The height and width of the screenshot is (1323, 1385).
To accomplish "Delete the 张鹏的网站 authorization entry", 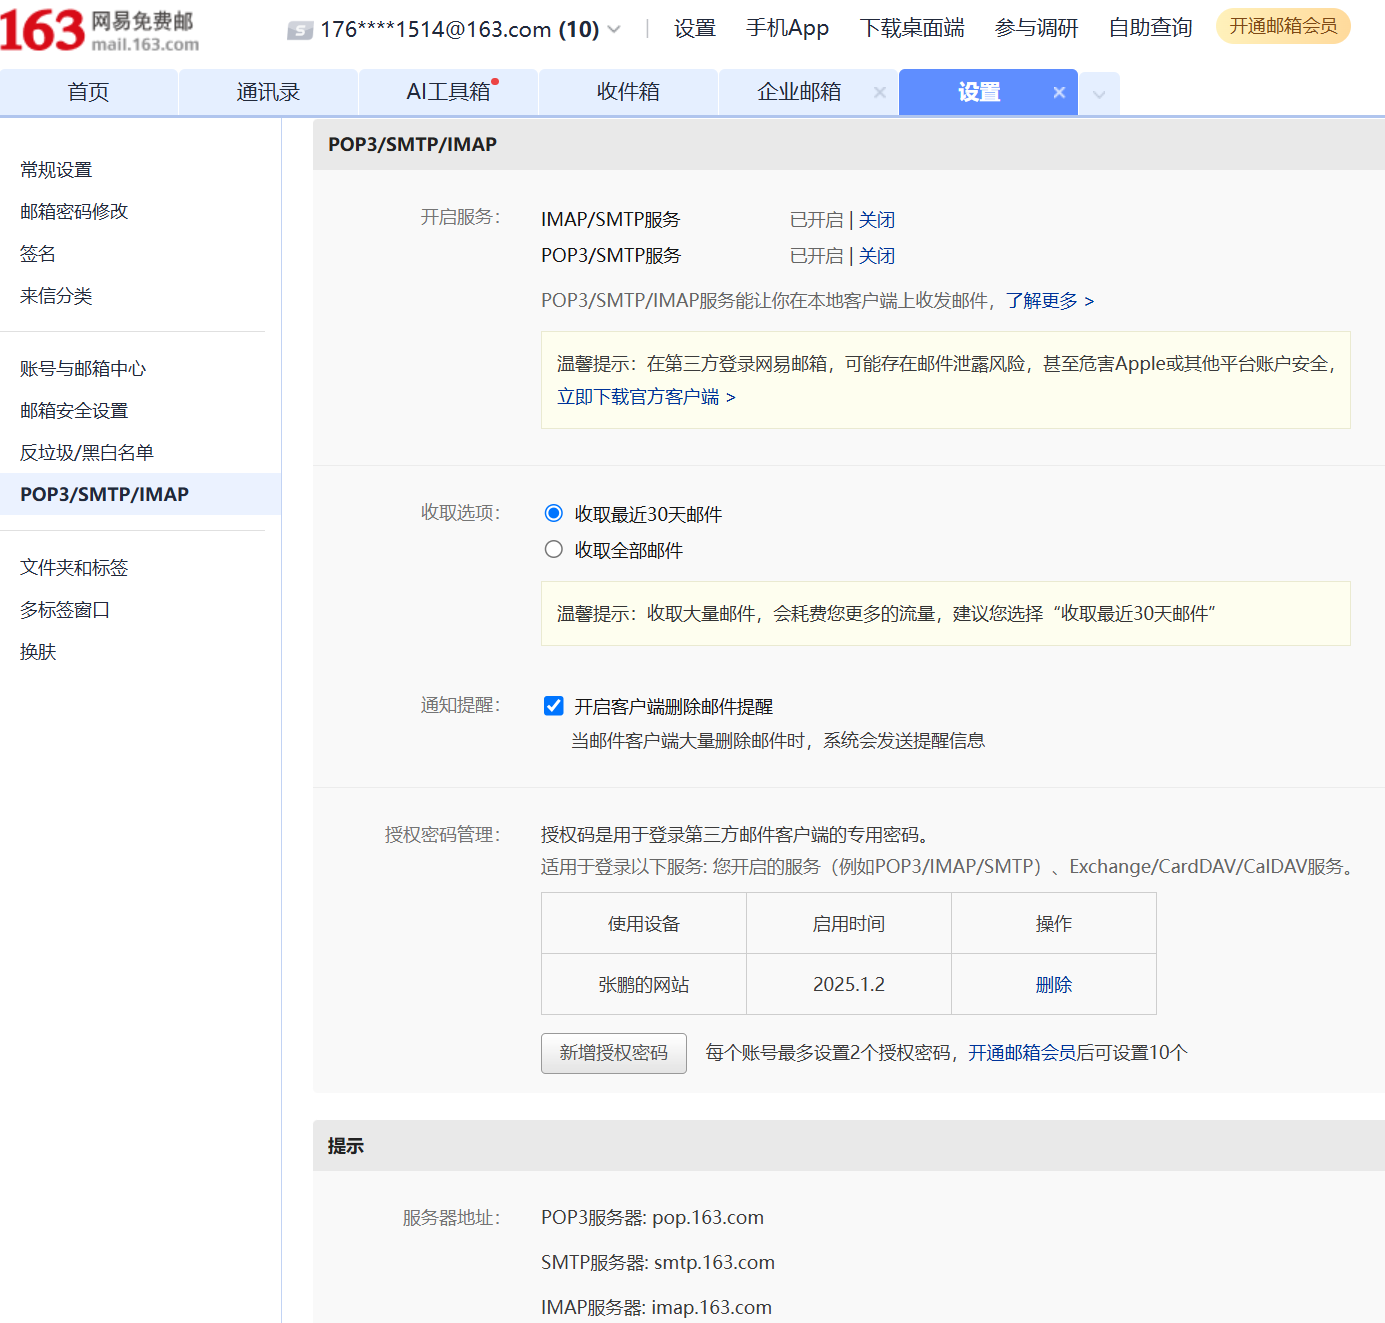I will [1053, 985].
